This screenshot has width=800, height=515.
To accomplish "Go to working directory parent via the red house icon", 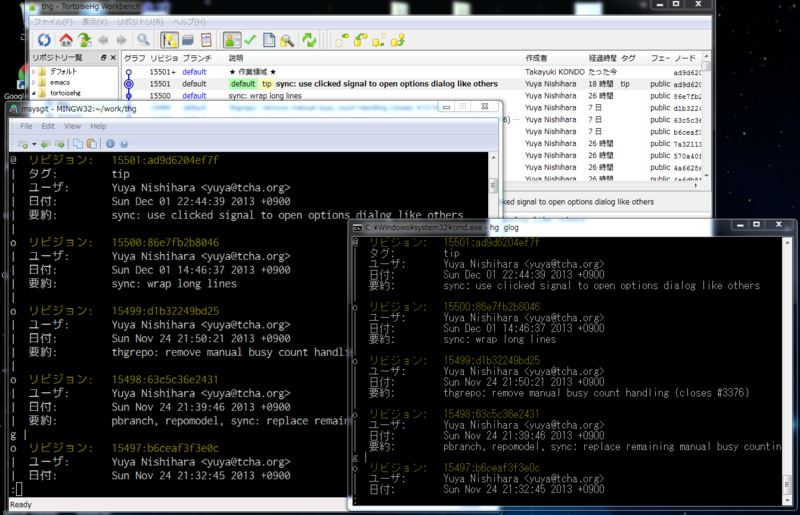I will tap(66, 40).
